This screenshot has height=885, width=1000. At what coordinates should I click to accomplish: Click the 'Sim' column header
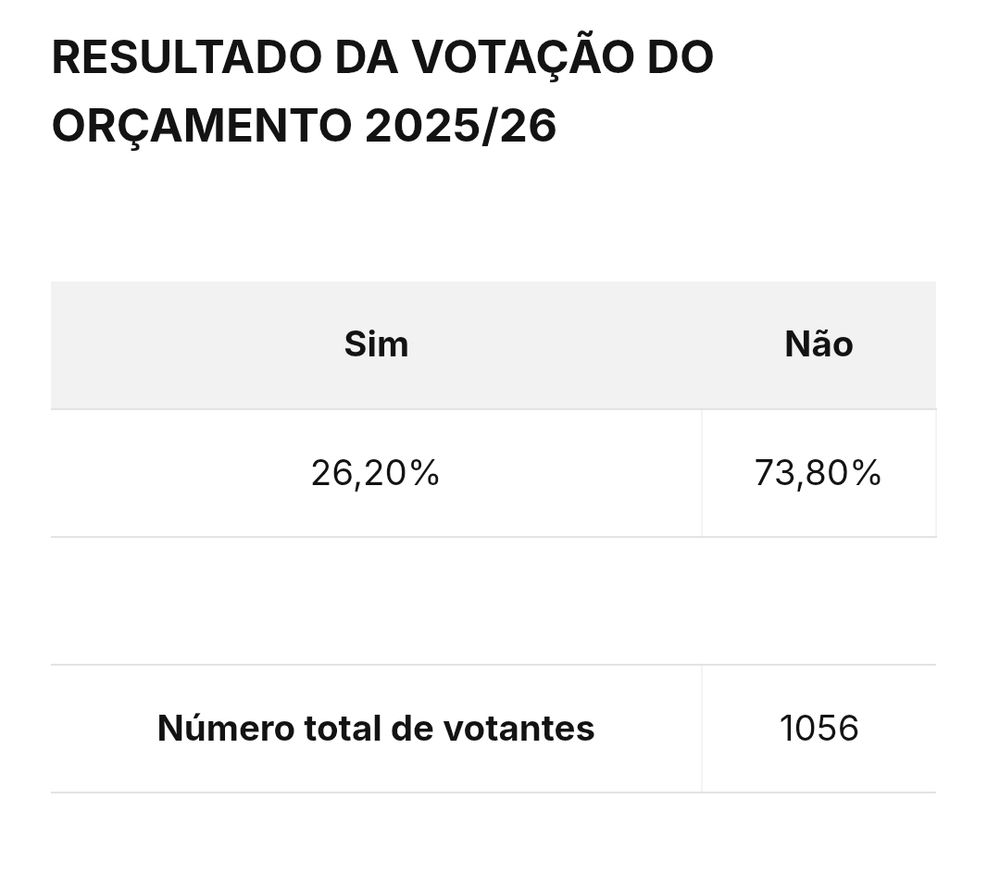376,344
